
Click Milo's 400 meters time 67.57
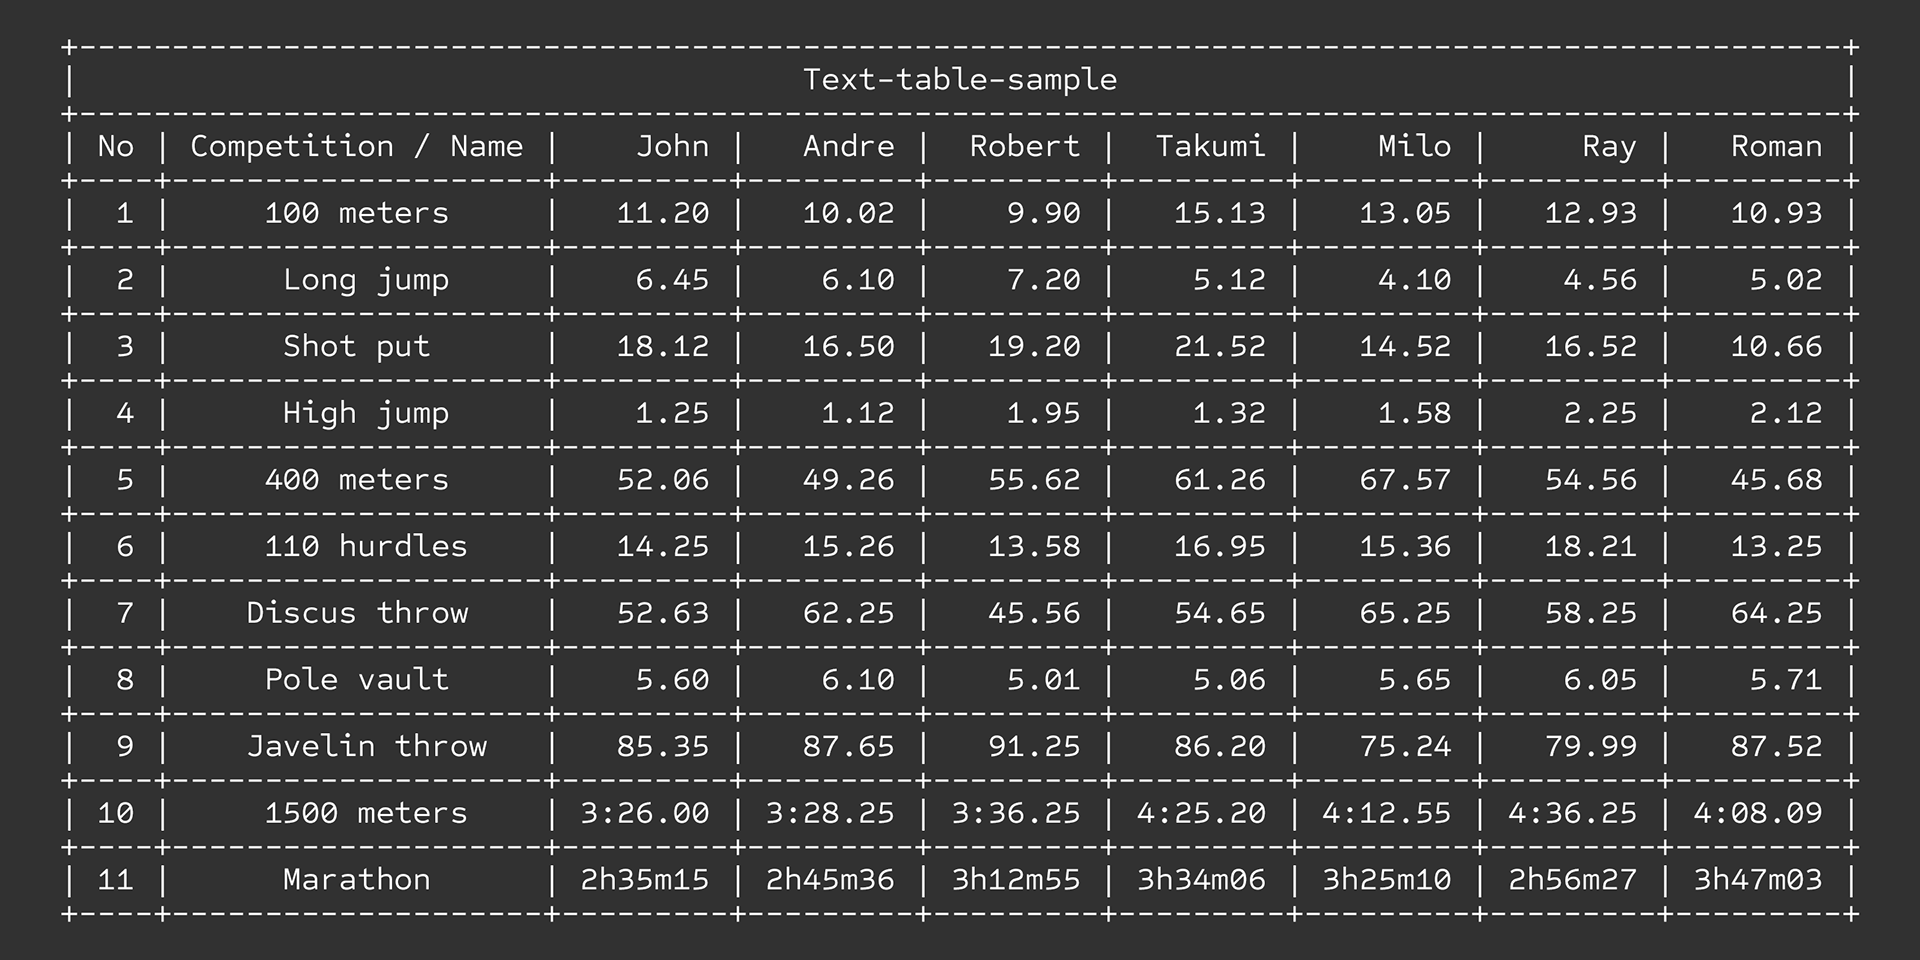pyautogui.click(x=1405, y=480)
